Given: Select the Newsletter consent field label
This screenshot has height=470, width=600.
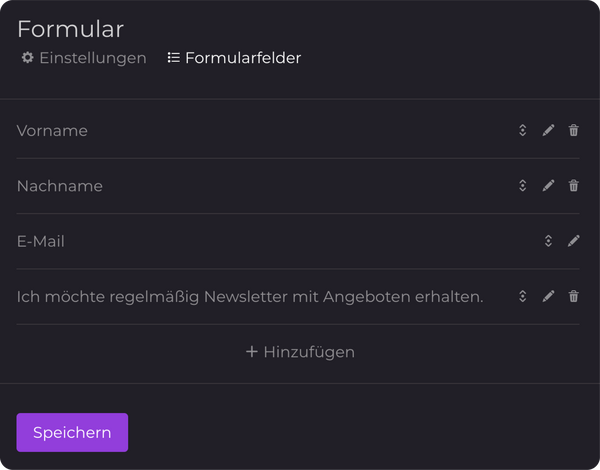Looking at the screenshot, I should coord(250,297).
